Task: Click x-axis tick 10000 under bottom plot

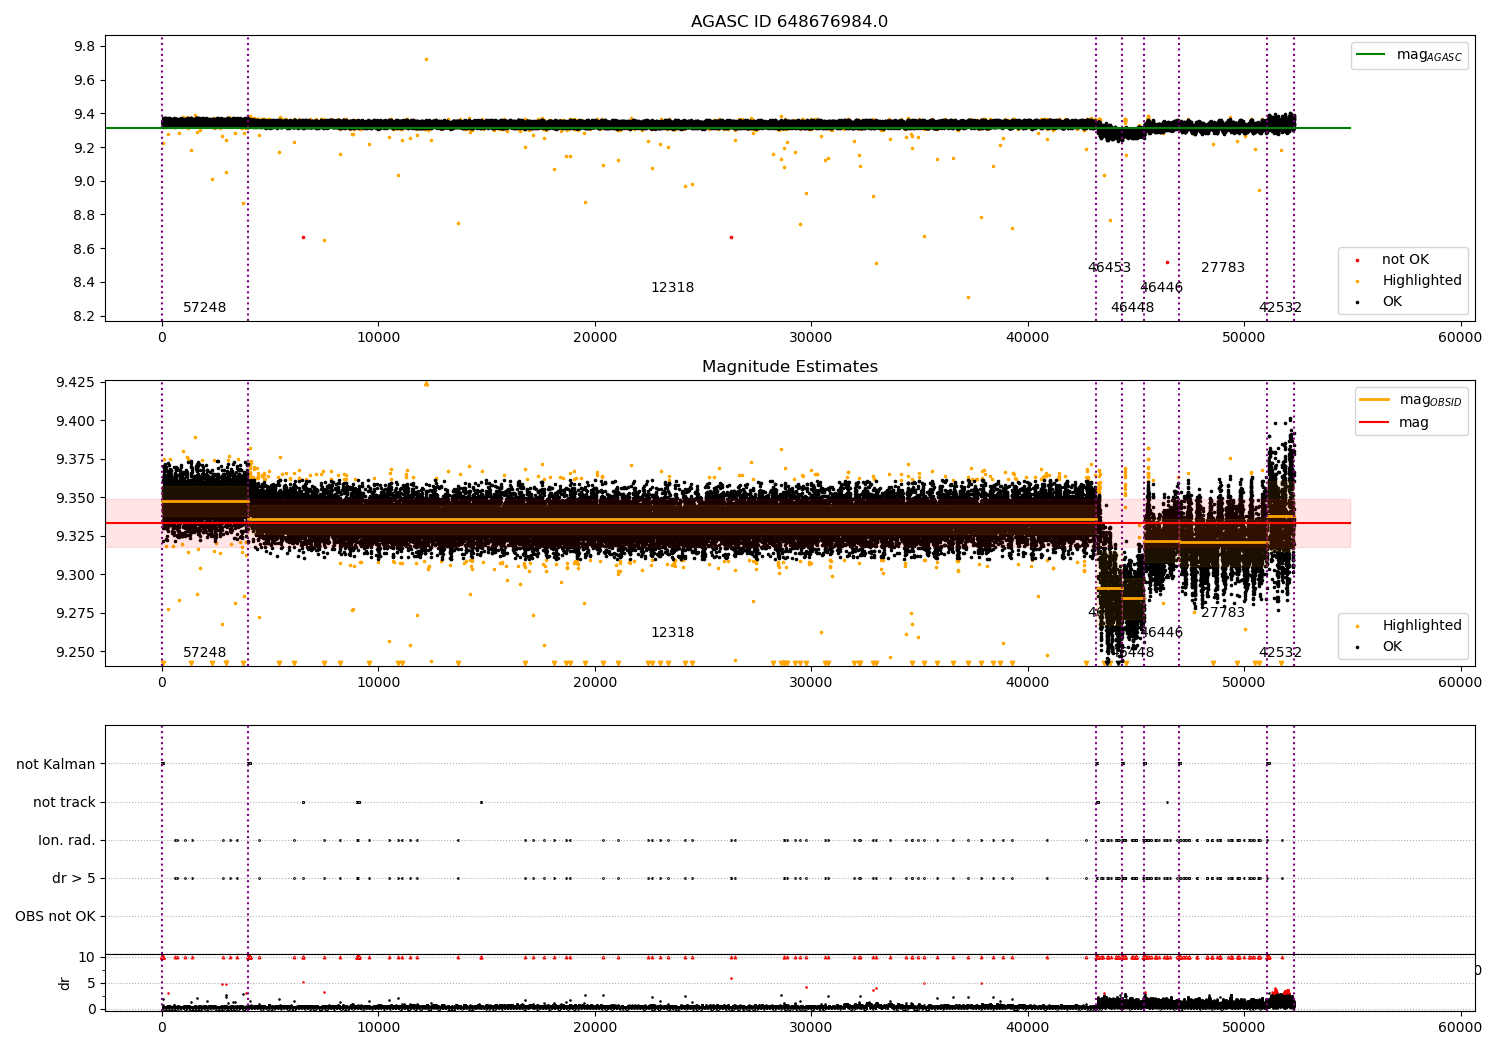Action: click(378, 1028)
